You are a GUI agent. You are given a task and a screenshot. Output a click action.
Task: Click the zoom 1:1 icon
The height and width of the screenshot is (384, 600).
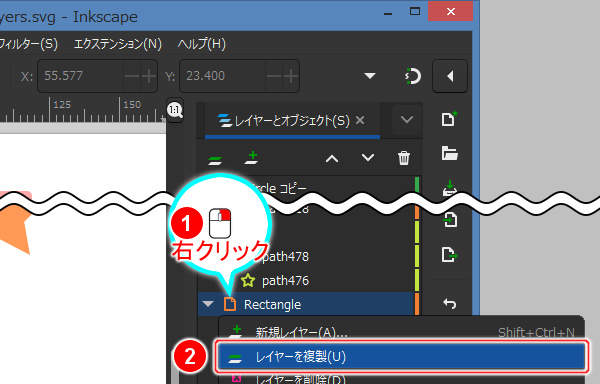click(175, 111)
